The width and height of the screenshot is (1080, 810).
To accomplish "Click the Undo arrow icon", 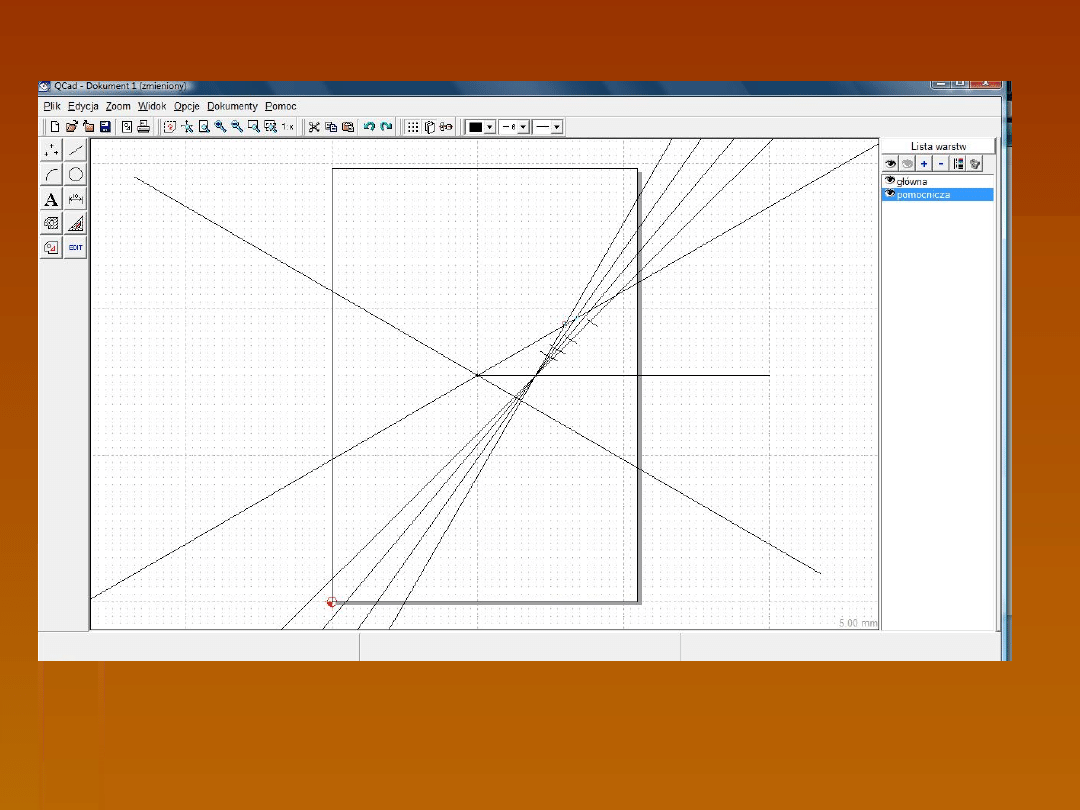I will click(369, 127).
